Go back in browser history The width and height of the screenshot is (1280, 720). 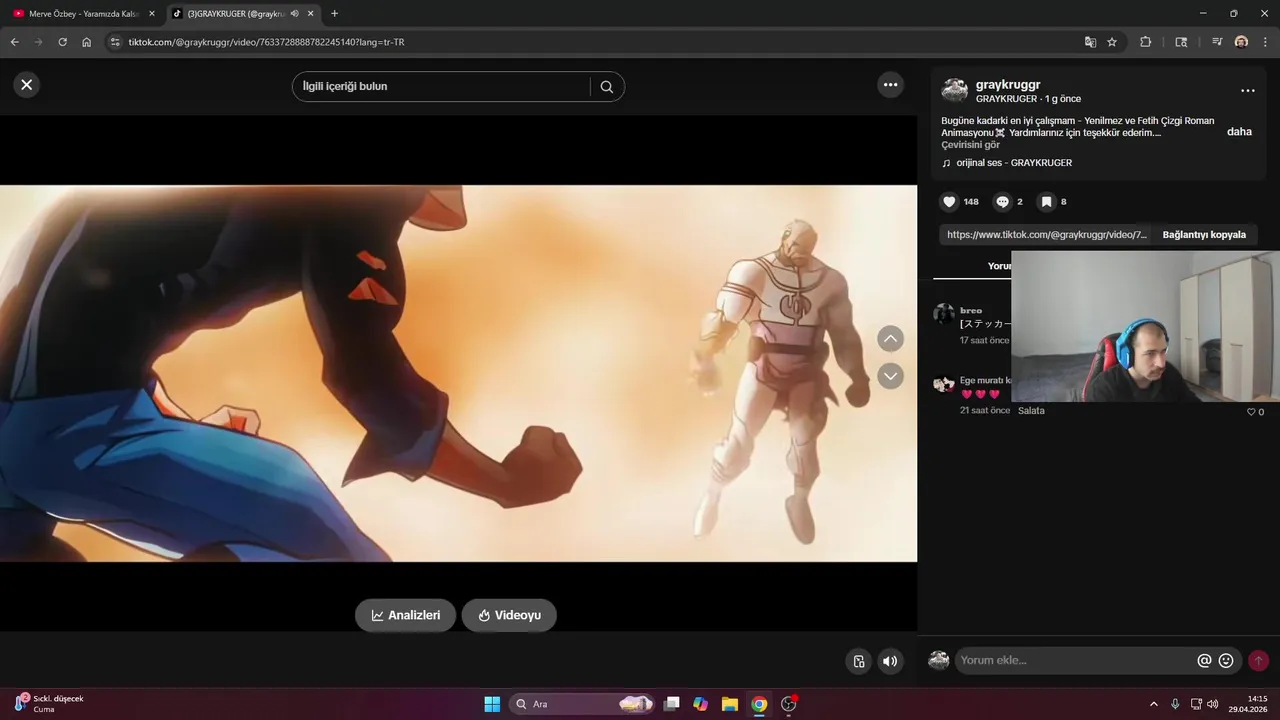coord(14,42)
